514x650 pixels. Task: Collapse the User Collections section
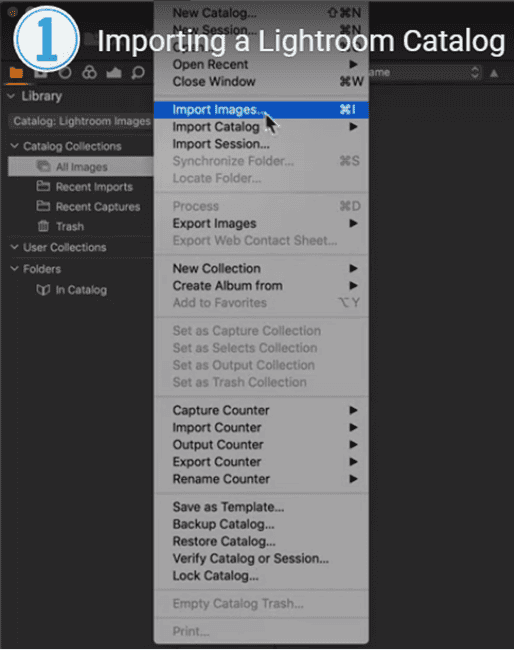coord(15,247)
